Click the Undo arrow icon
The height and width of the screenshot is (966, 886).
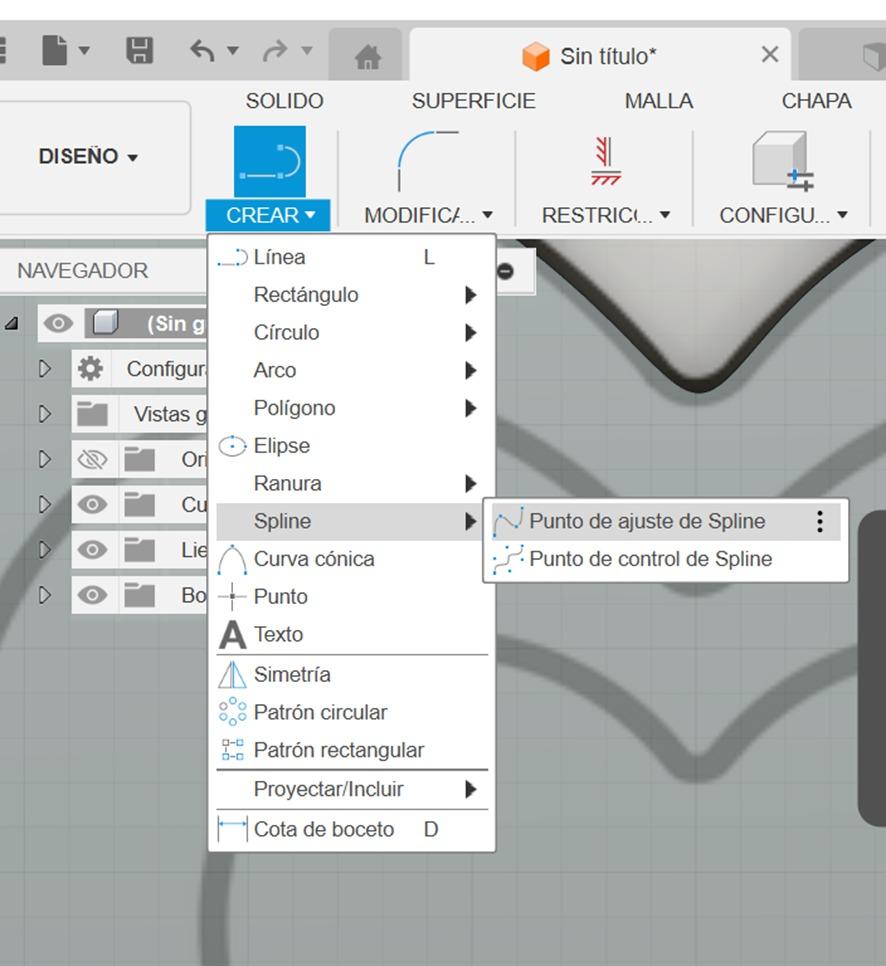[x=203, y=52]
